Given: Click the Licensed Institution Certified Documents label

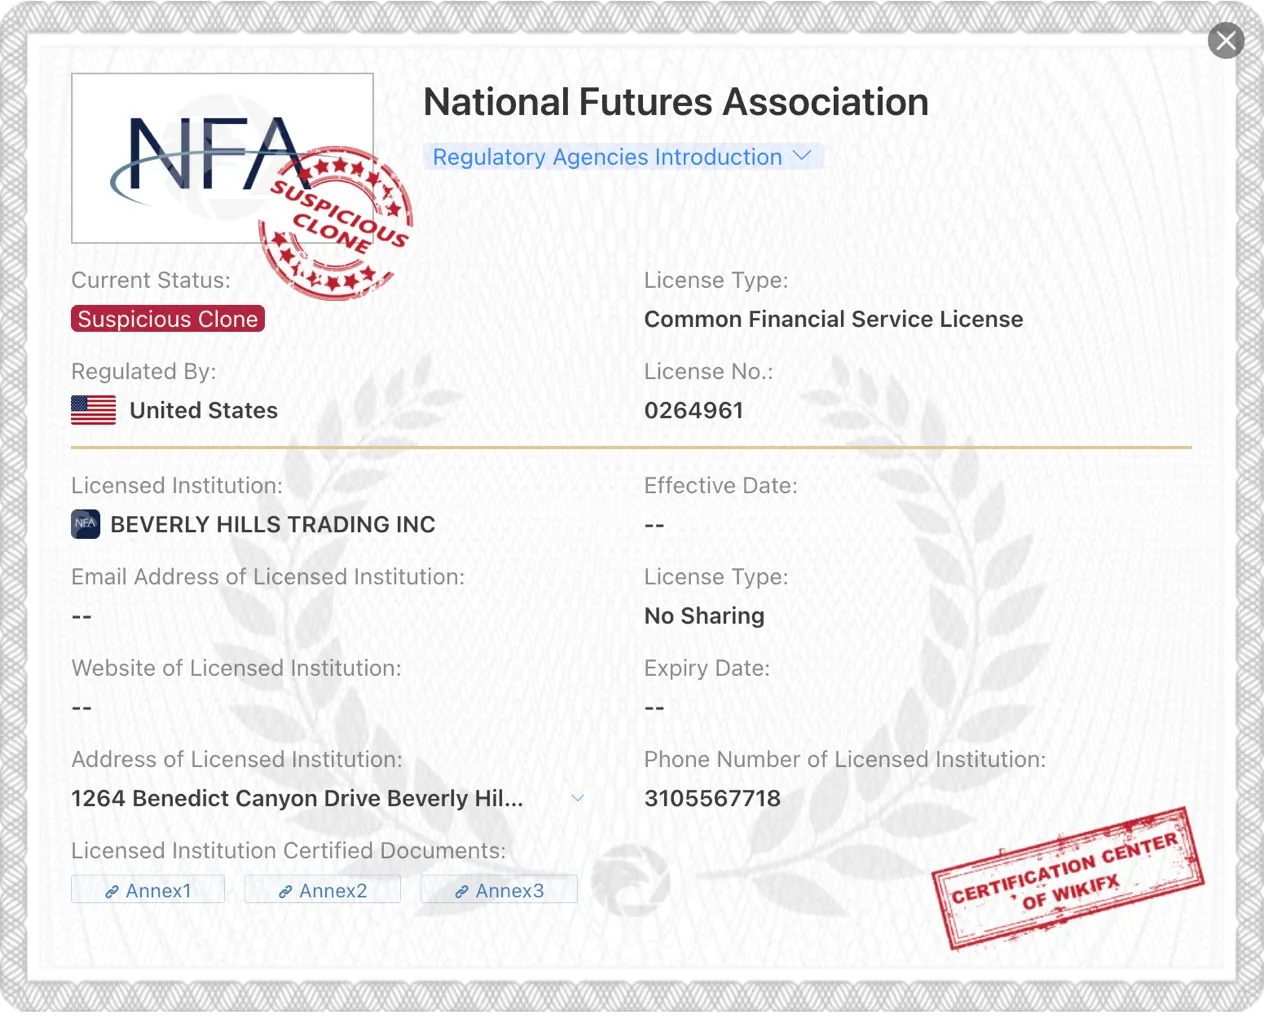Looking at the screenshot, I should pyautogui.click(x=290, y=853).
